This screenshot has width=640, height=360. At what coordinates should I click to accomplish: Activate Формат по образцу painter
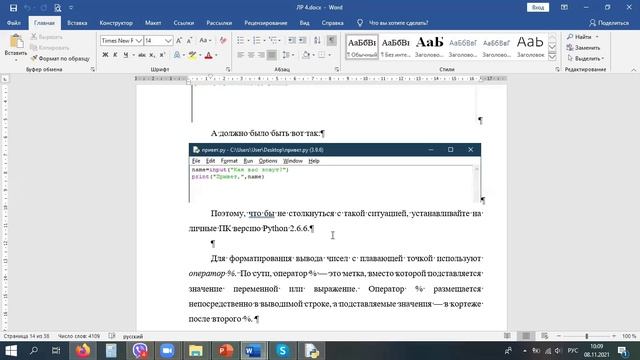tap(60, 58)
